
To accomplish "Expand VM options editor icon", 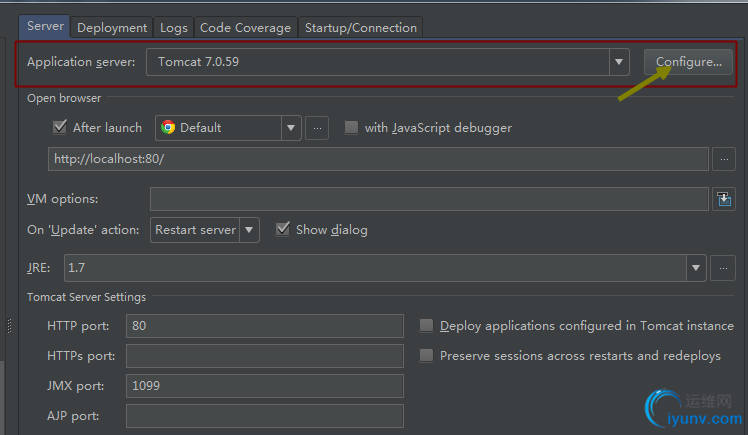I will 724,199.
